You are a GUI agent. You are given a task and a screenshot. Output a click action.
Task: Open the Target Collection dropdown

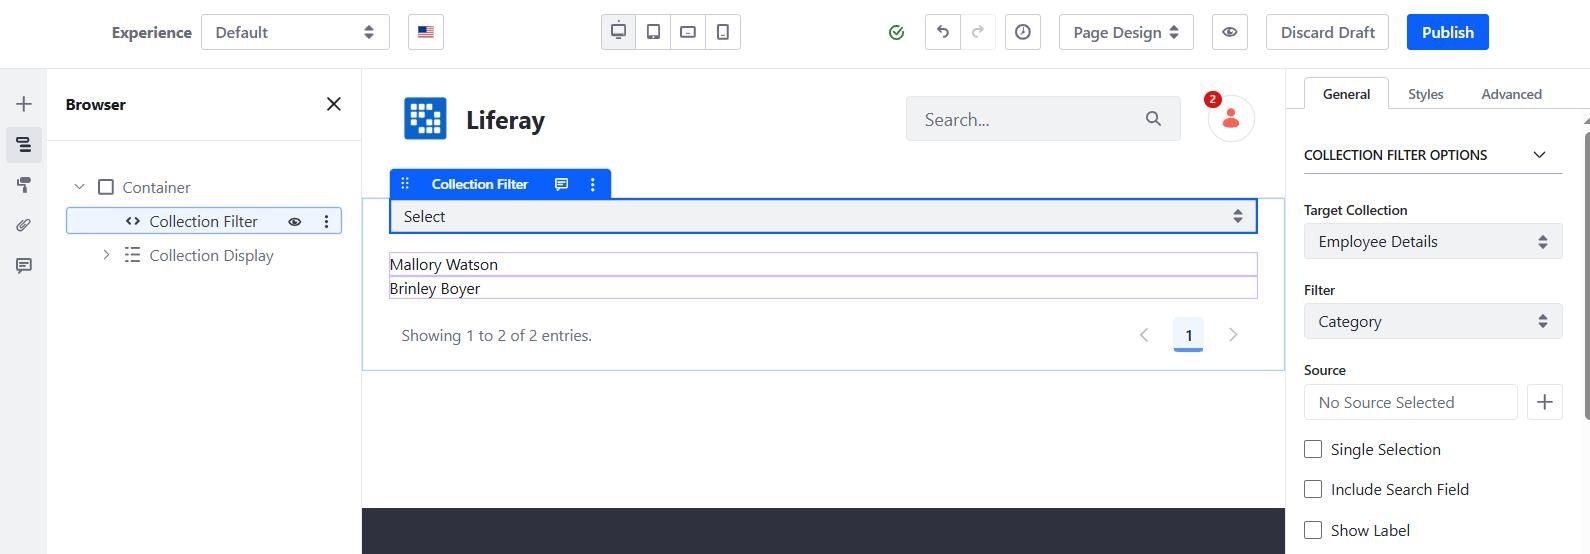click(1433, 241)
